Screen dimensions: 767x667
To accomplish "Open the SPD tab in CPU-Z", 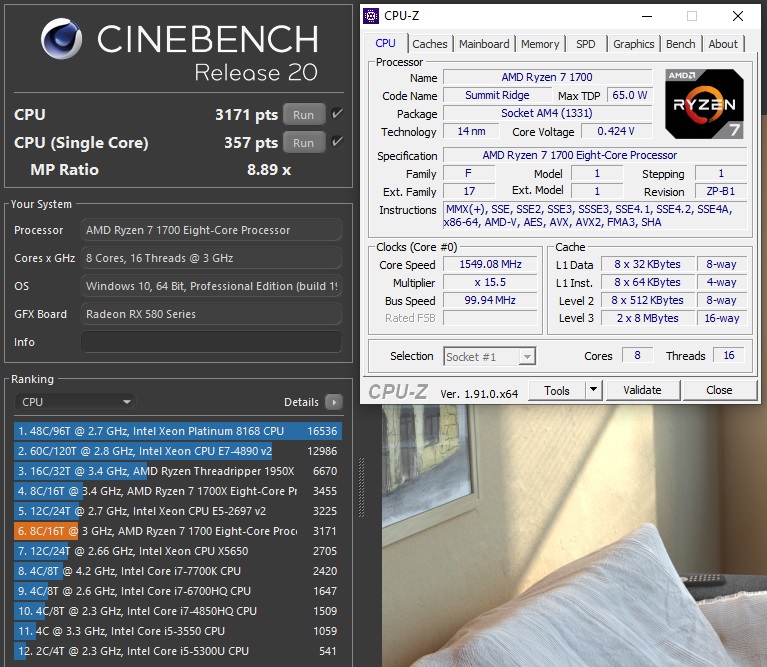I will [586, 44].
